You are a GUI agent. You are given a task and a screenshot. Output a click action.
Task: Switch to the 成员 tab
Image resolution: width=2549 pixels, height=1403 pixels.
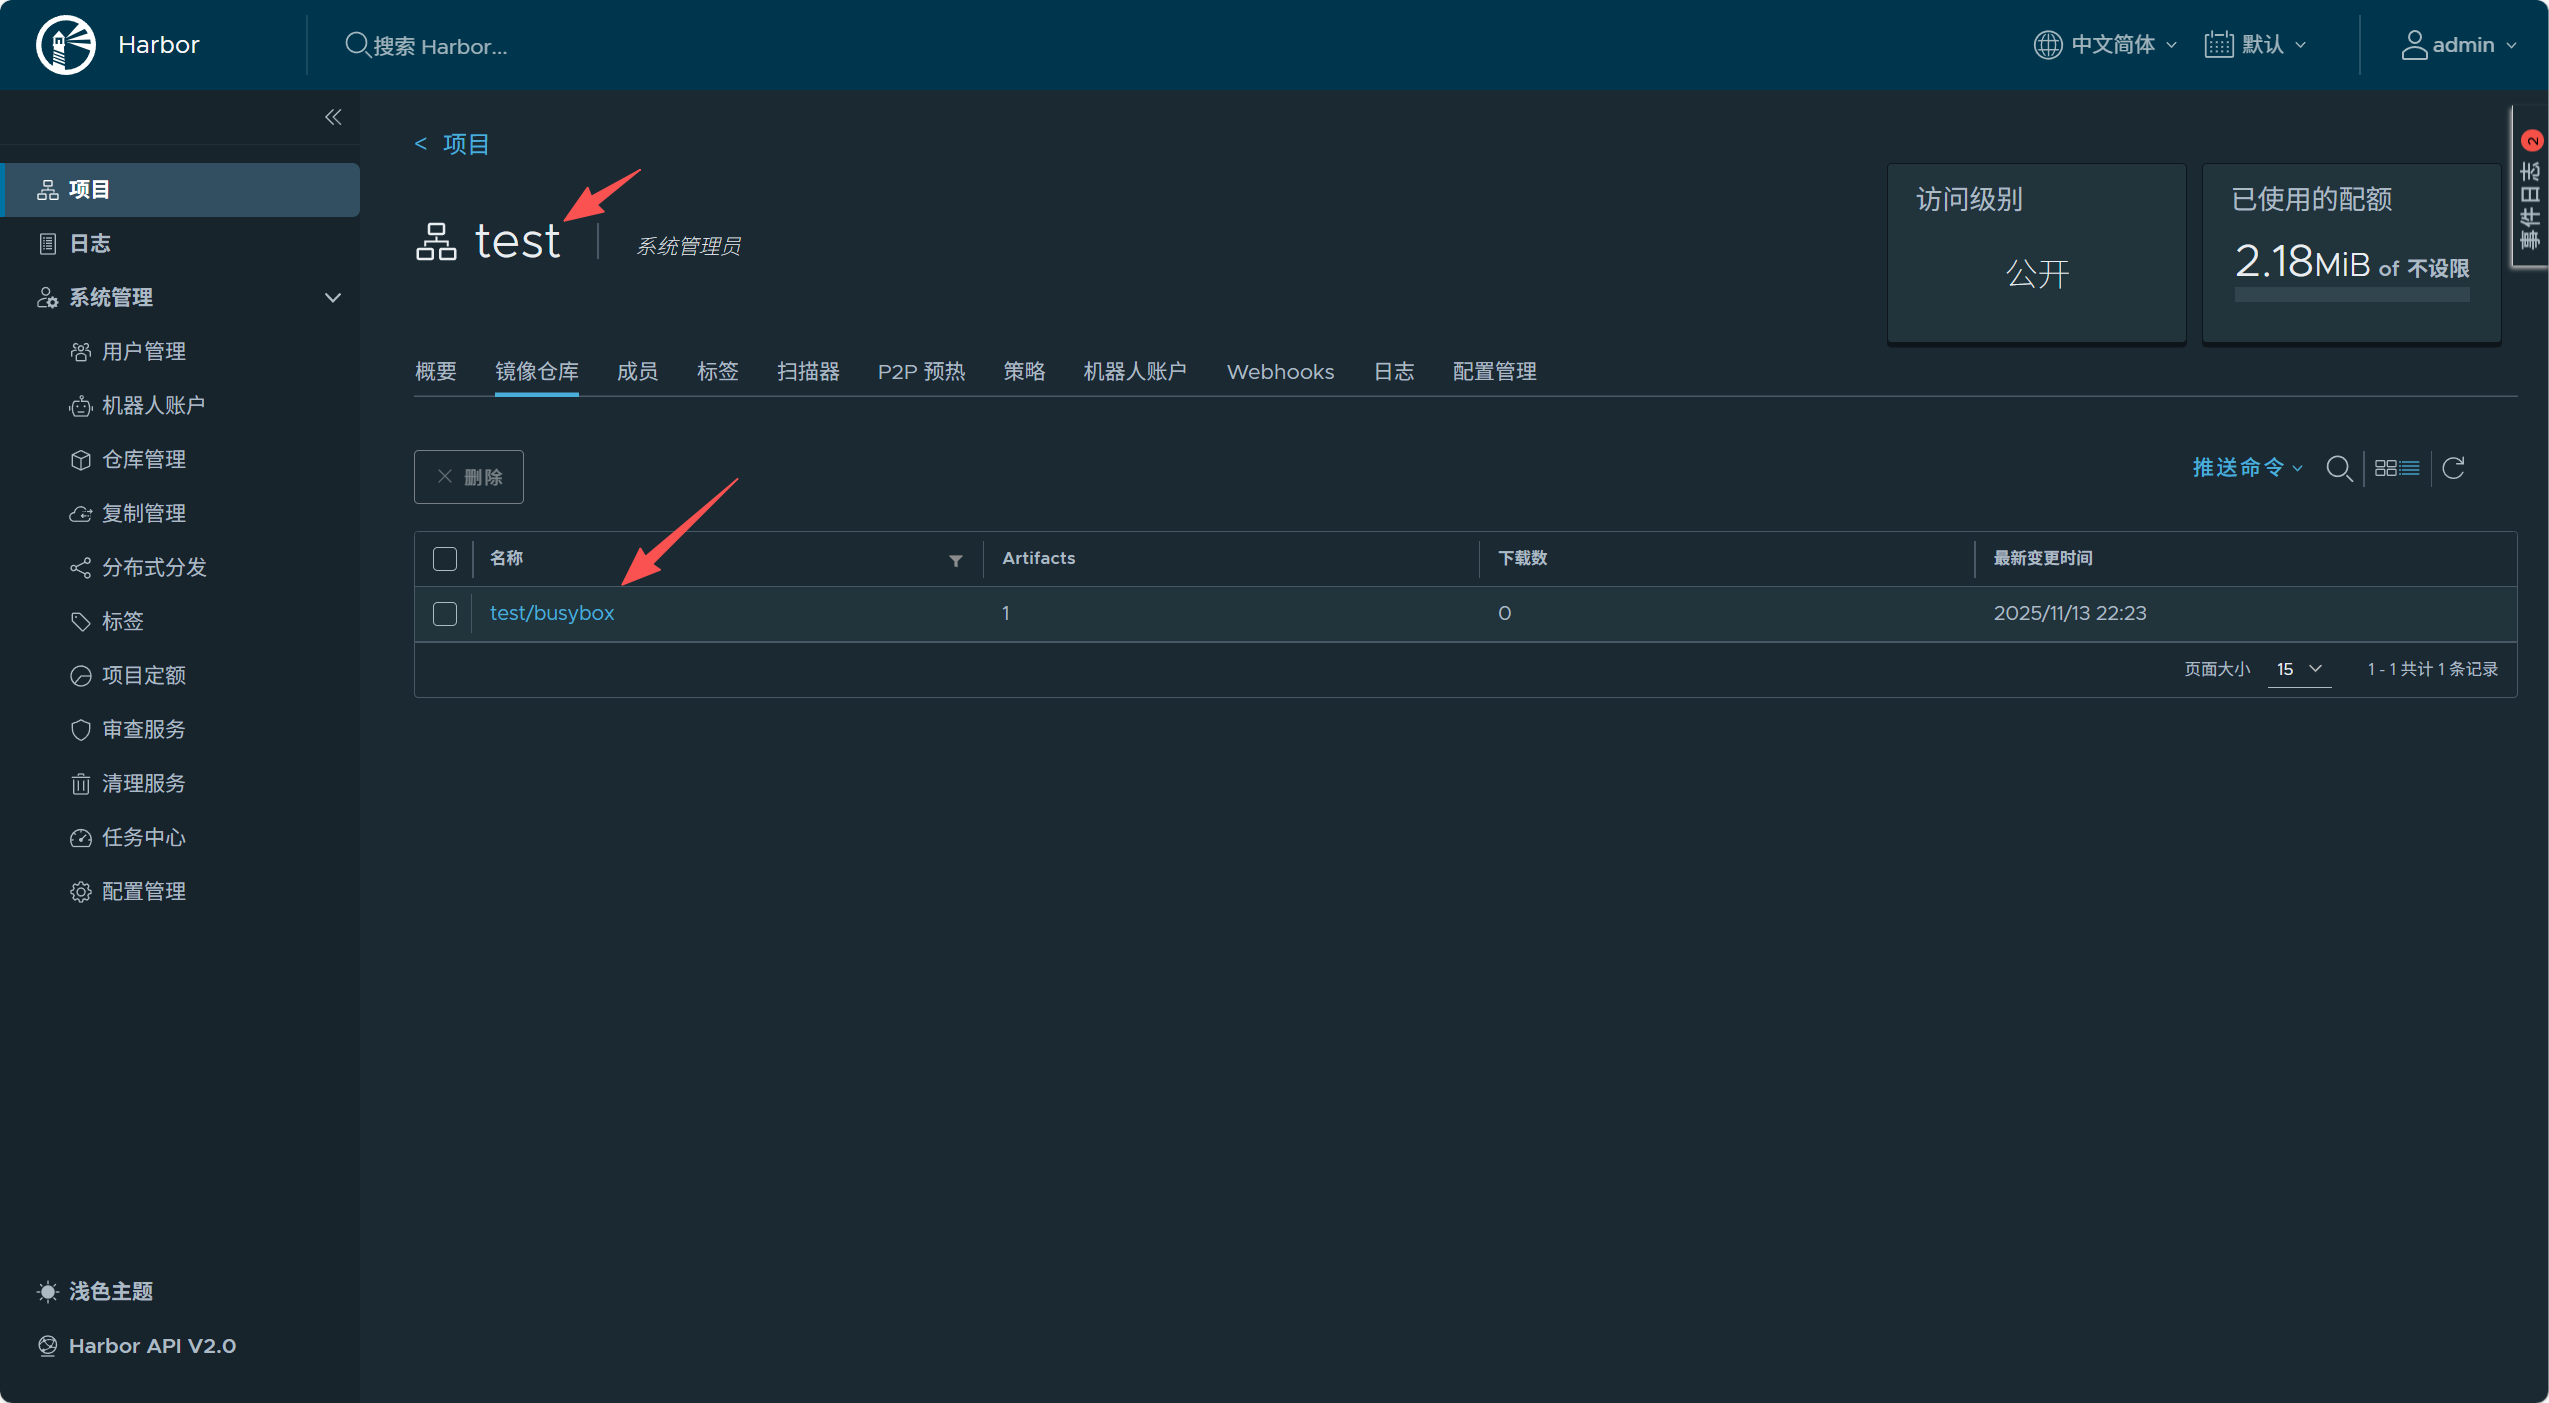tap(637, 372)
